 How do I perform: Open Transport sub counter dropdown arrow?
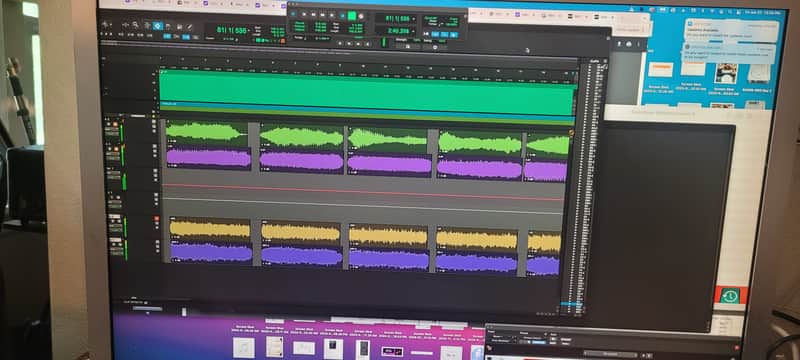pos(414,31)
